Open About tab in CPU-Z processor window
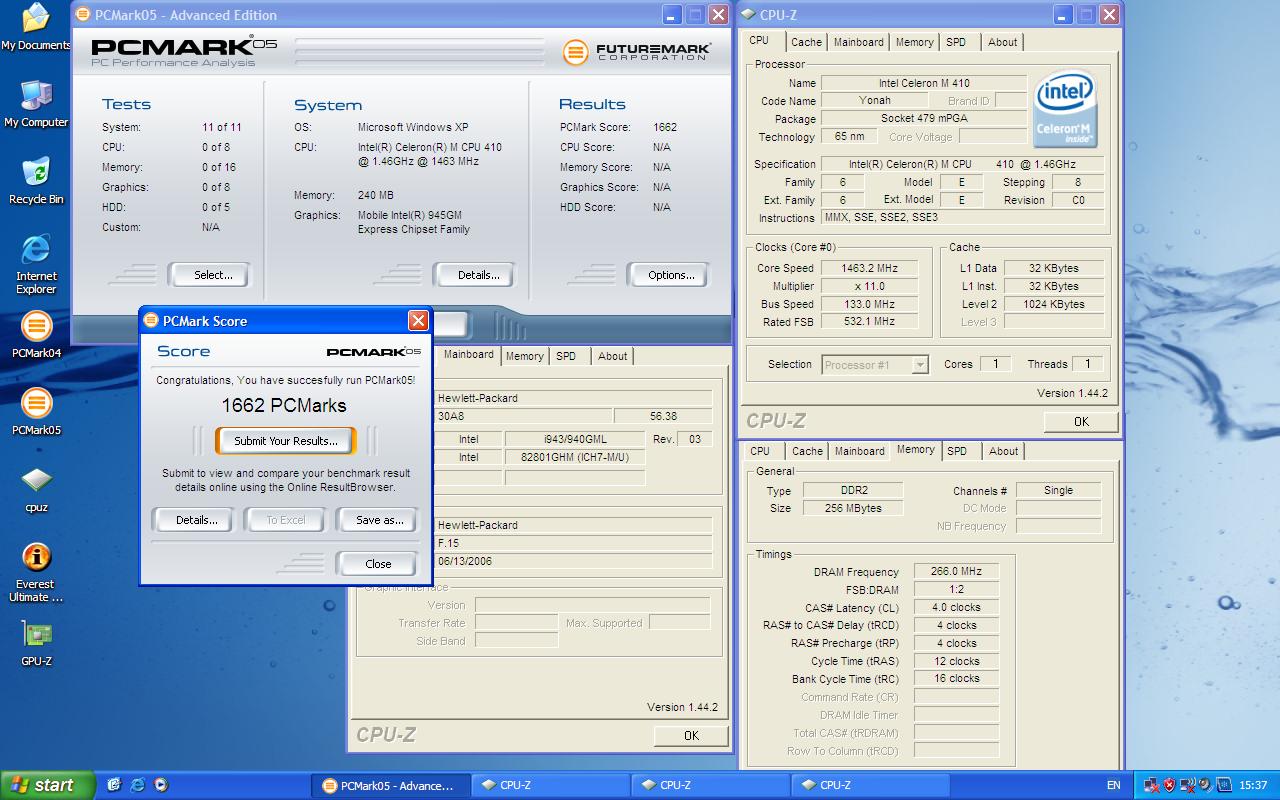This screenshot has height=800, width=1280. [x=1002, y=42]
